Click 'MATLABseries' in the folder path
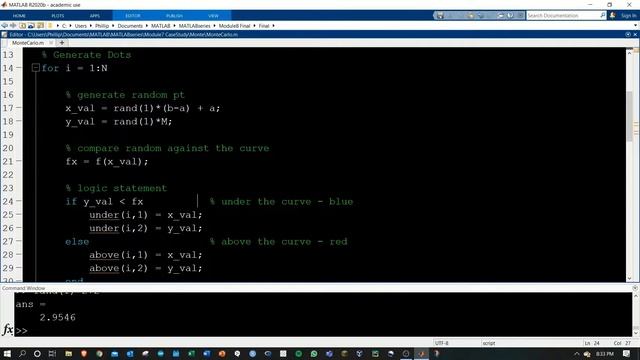This screenshot has height=360, width=640. 195,26
